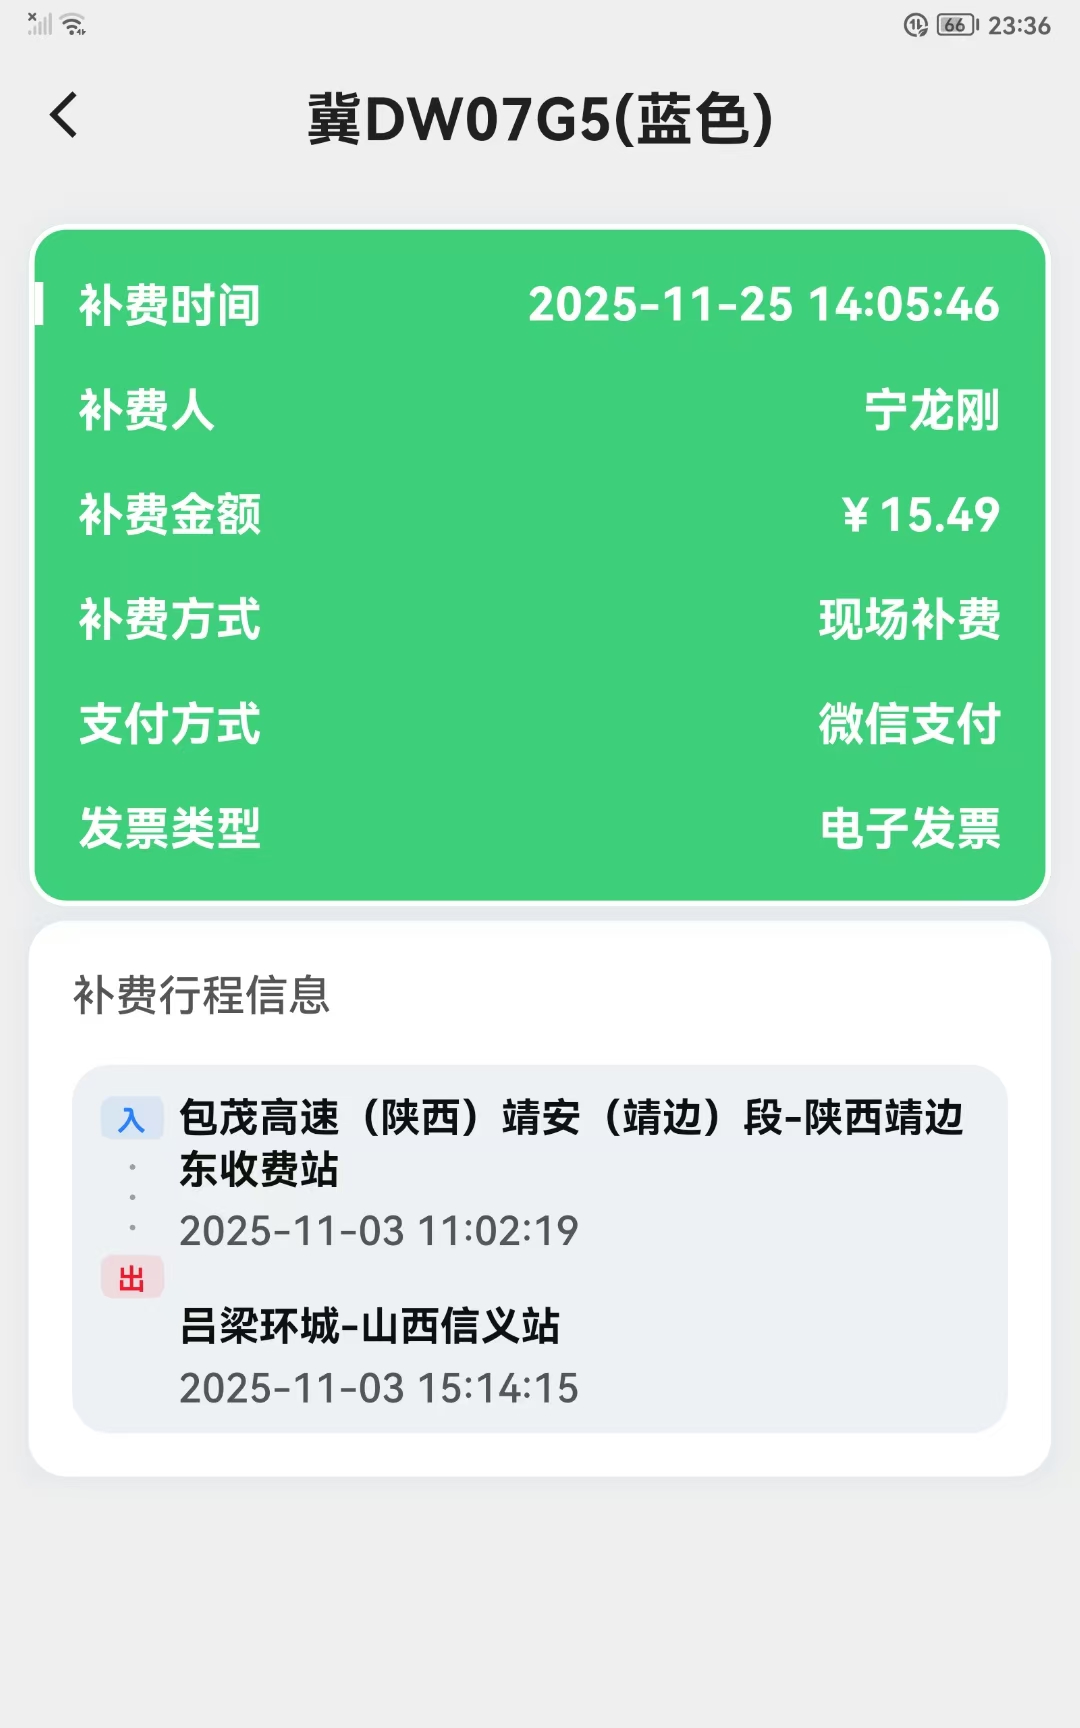Tap the back arrow icon
1080x1728 pixels.
click(64, 115)
